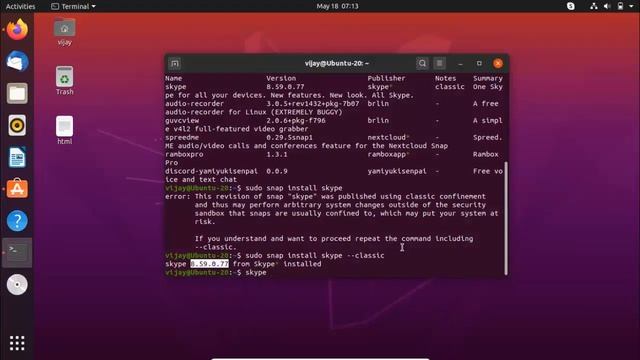Click the disc drive icon in dock
The image size is (640, 360).
pyautogui.click(x=17, y=284)
